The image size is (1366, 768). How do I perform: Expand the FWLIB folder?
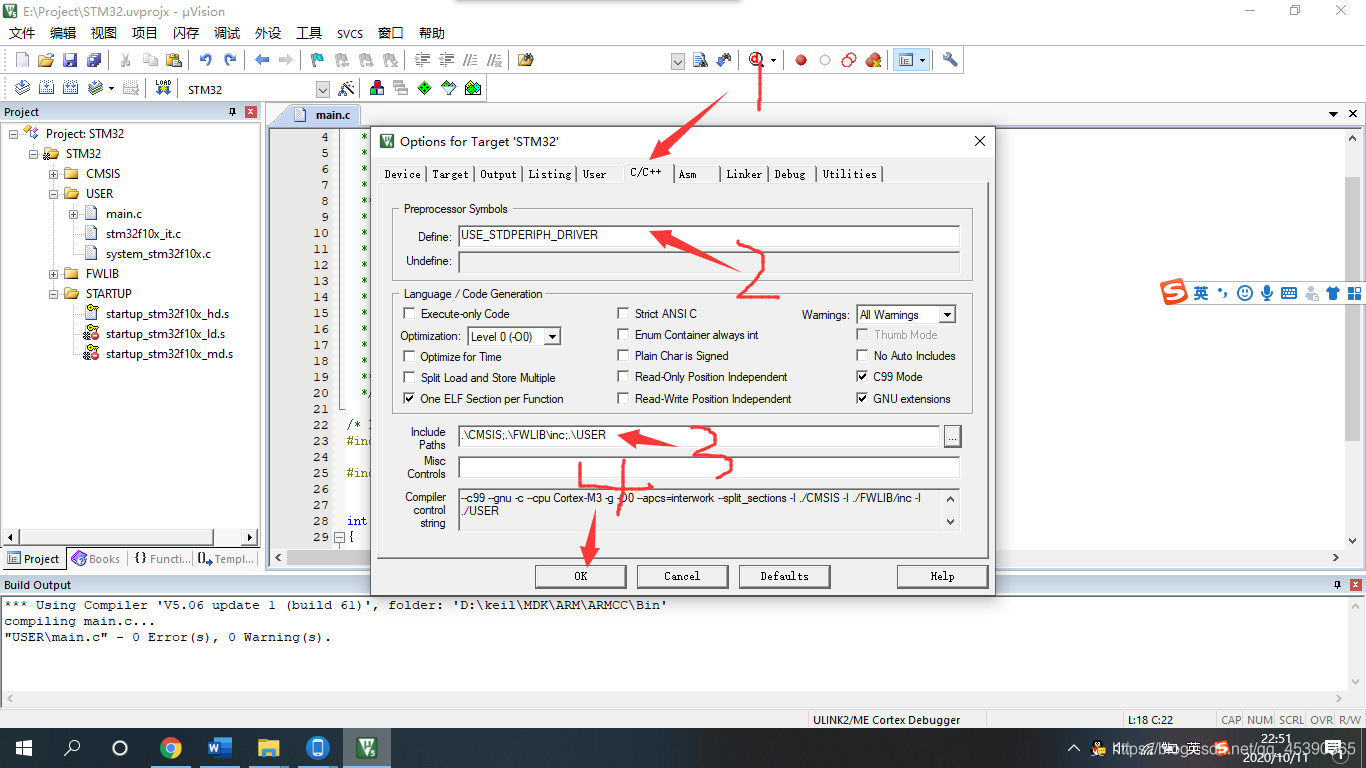(54, 274)
